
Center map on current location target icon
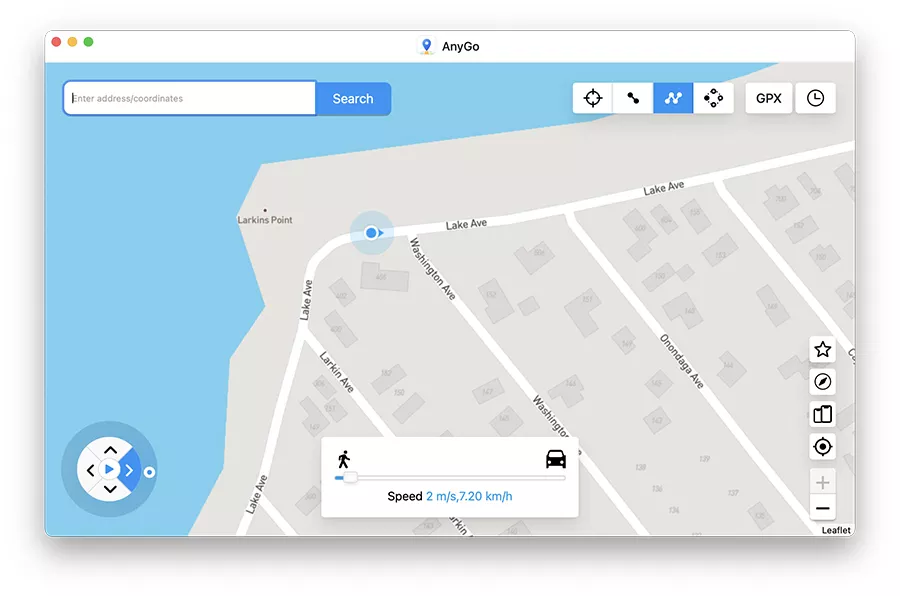[x=823, y=446]
